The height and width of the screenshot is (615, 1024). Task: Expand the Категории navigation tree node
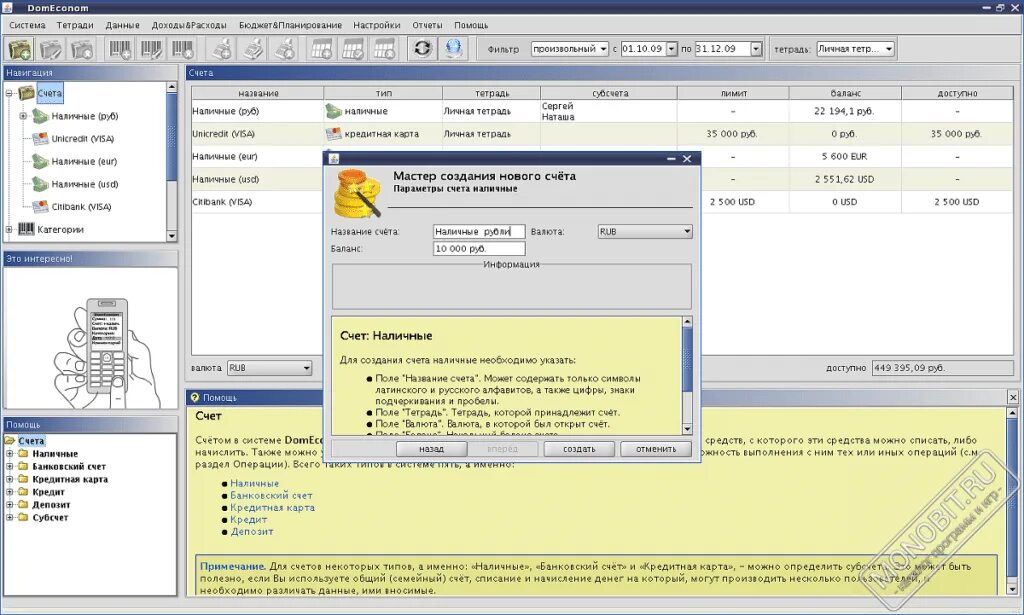tap(9, 229)
